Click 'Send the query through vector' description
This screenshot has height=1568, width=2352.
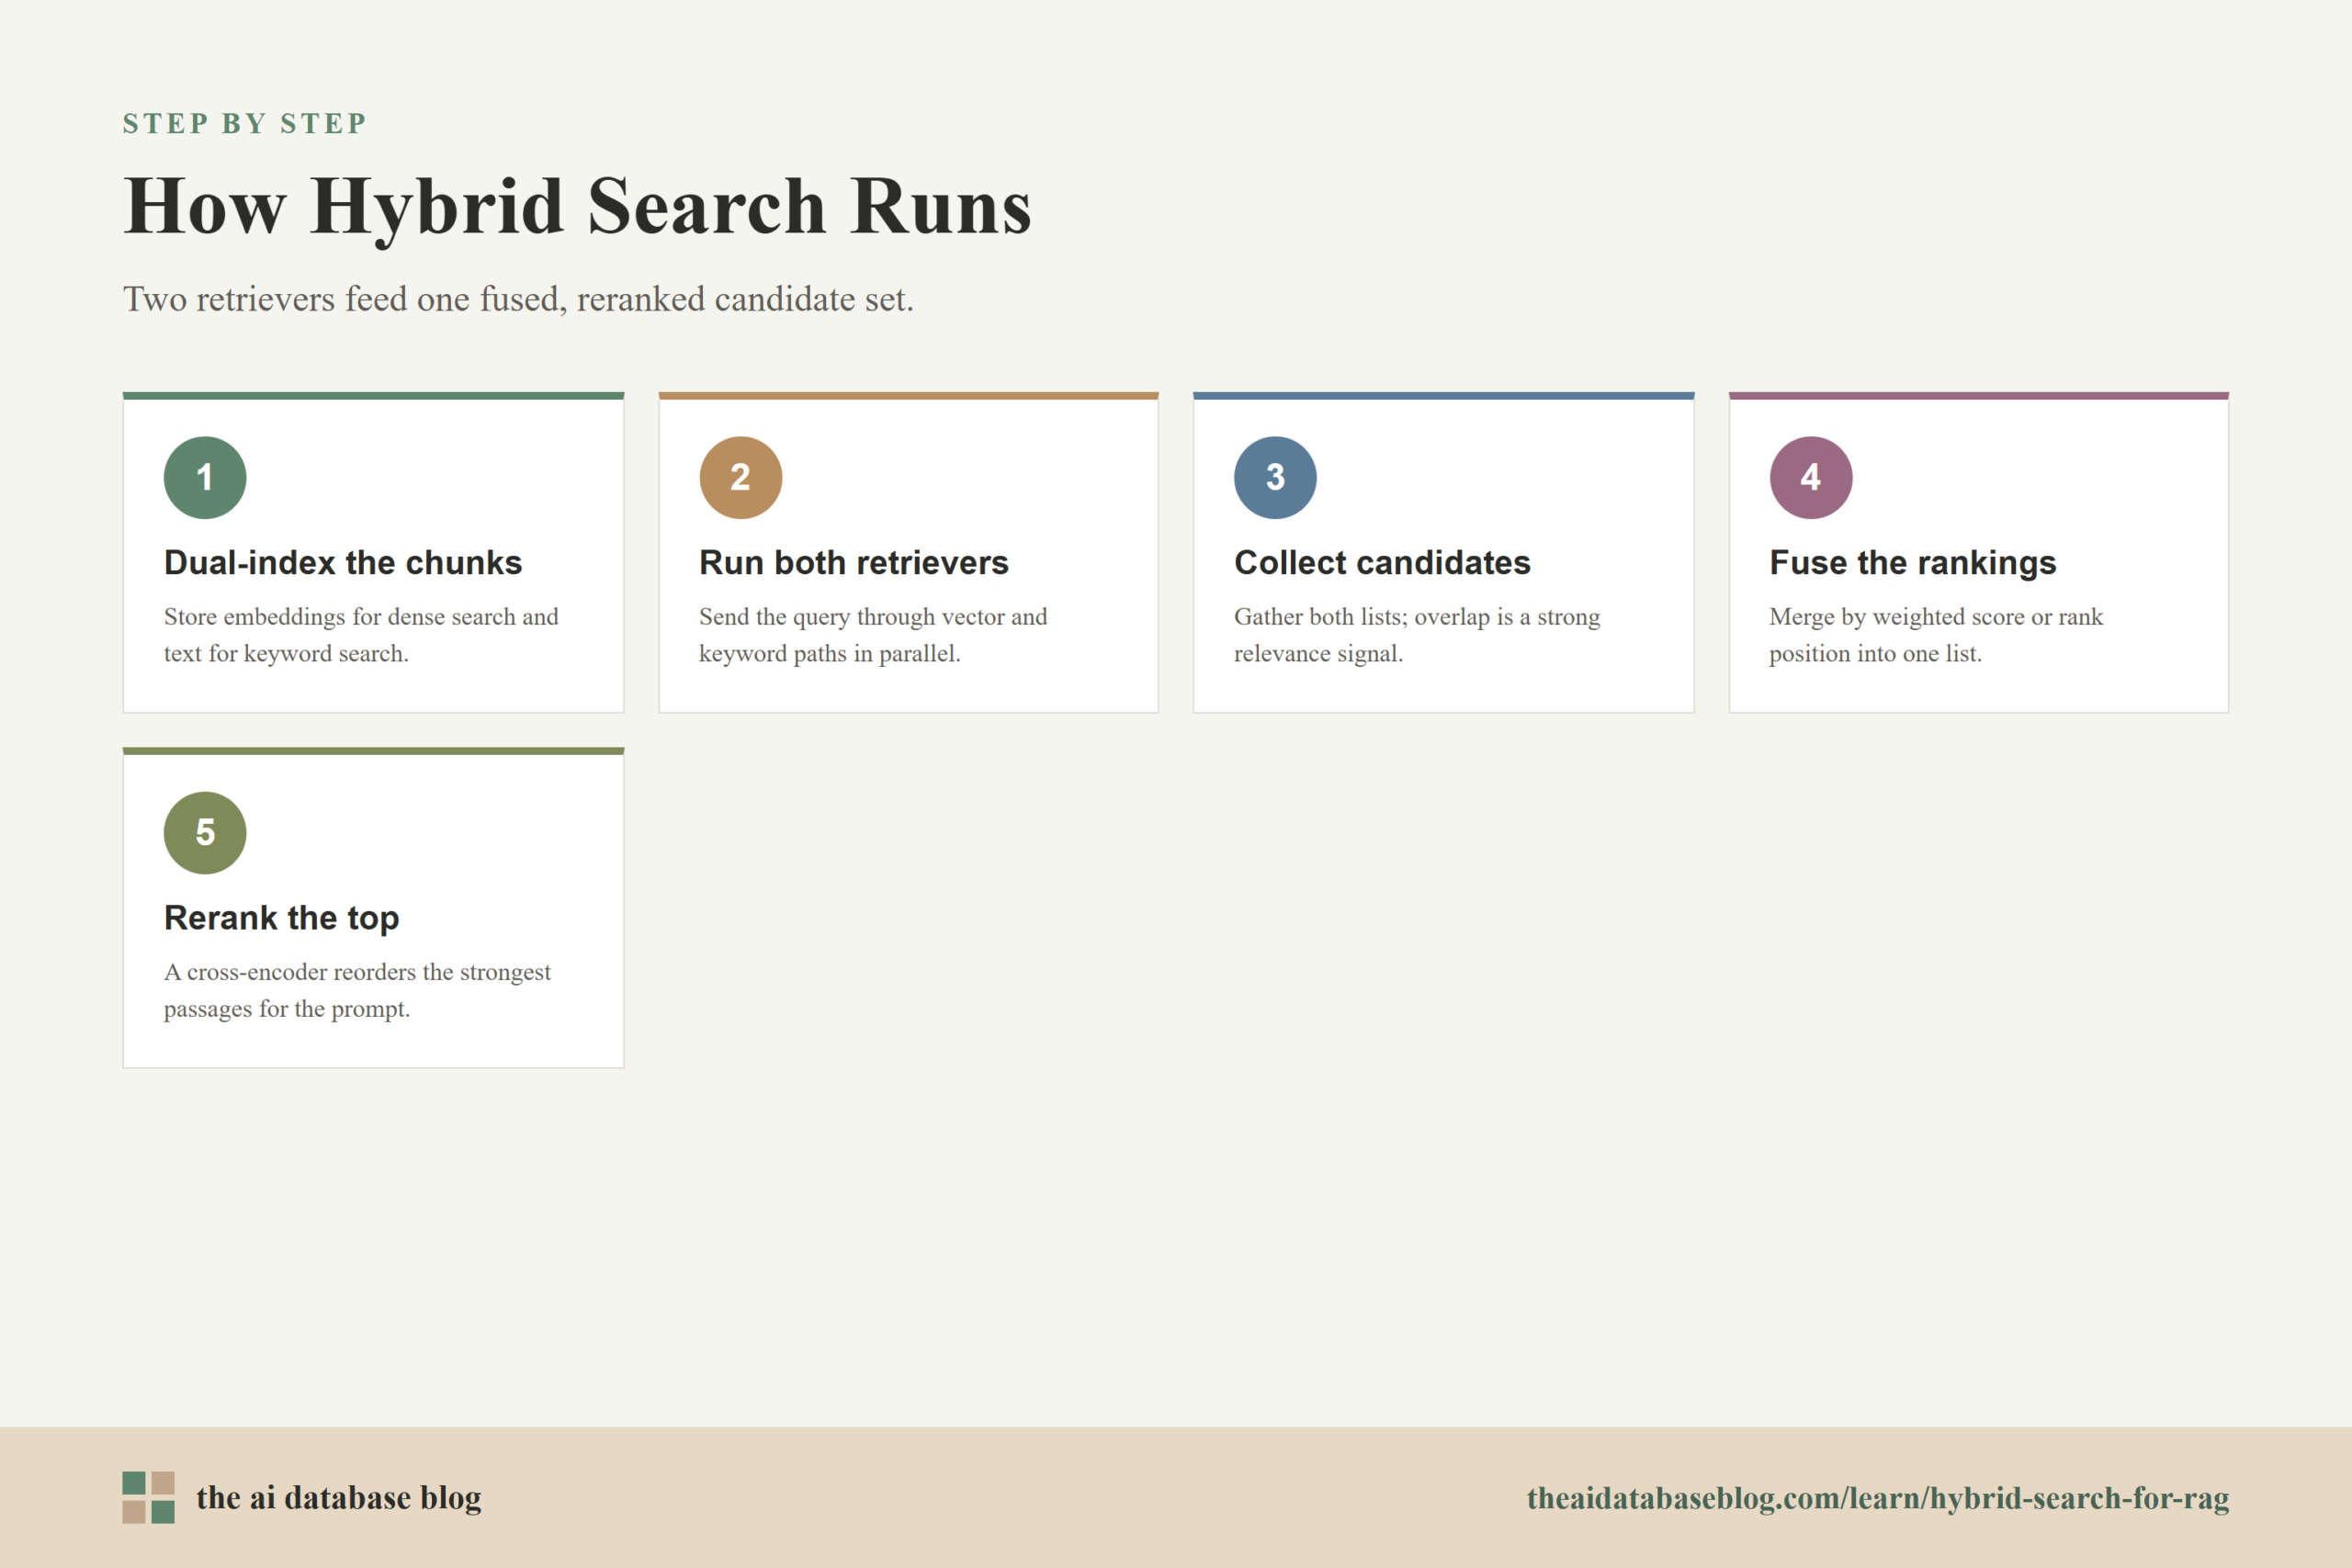tap(873, 635)
